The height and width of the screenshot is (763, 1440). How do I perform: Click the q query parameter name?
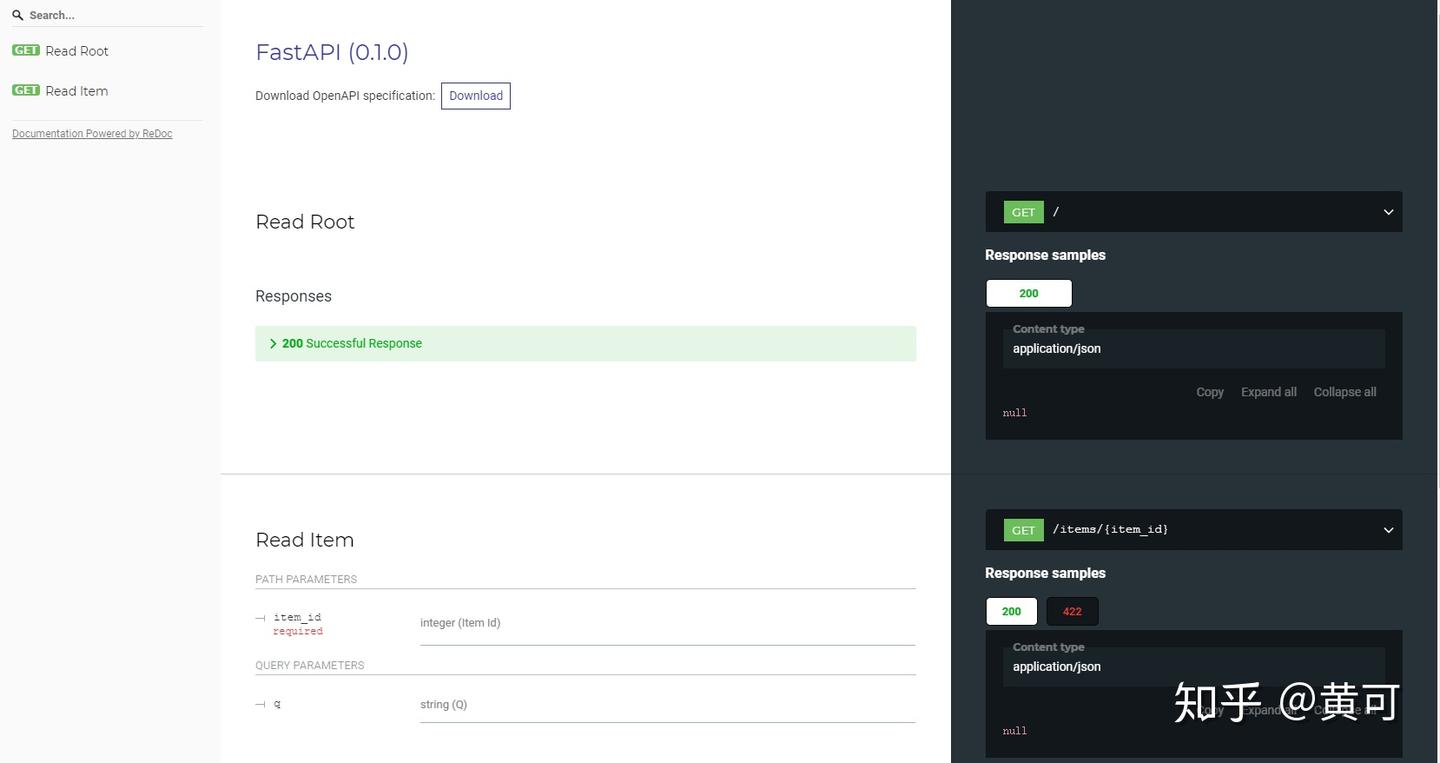(x=277, y=704)
